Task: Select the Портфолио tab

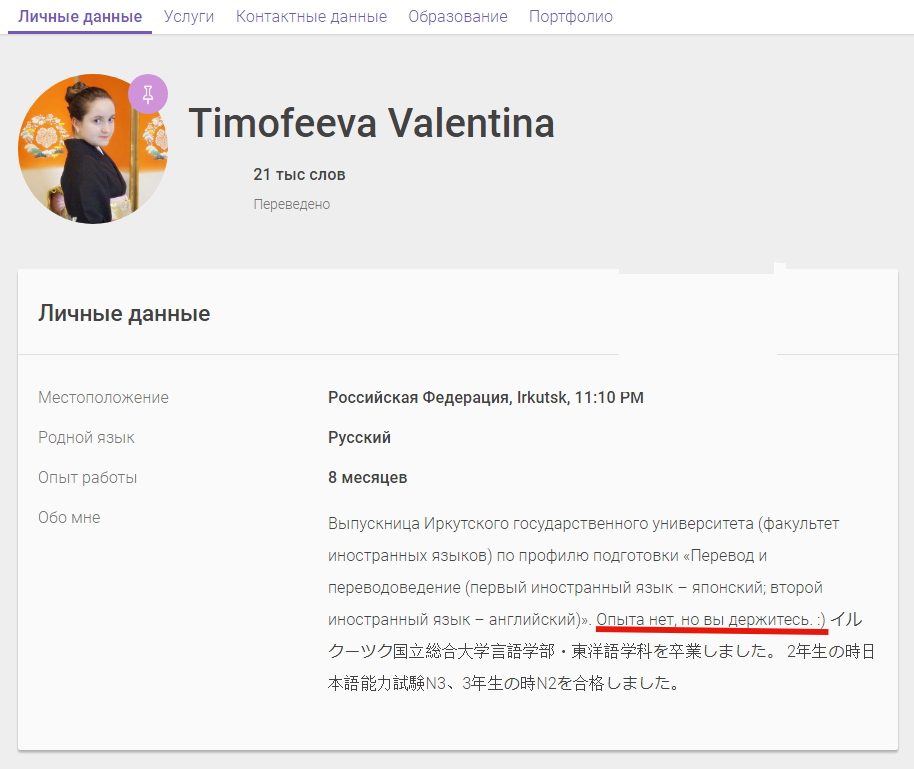Action: (x=571, y=17)
